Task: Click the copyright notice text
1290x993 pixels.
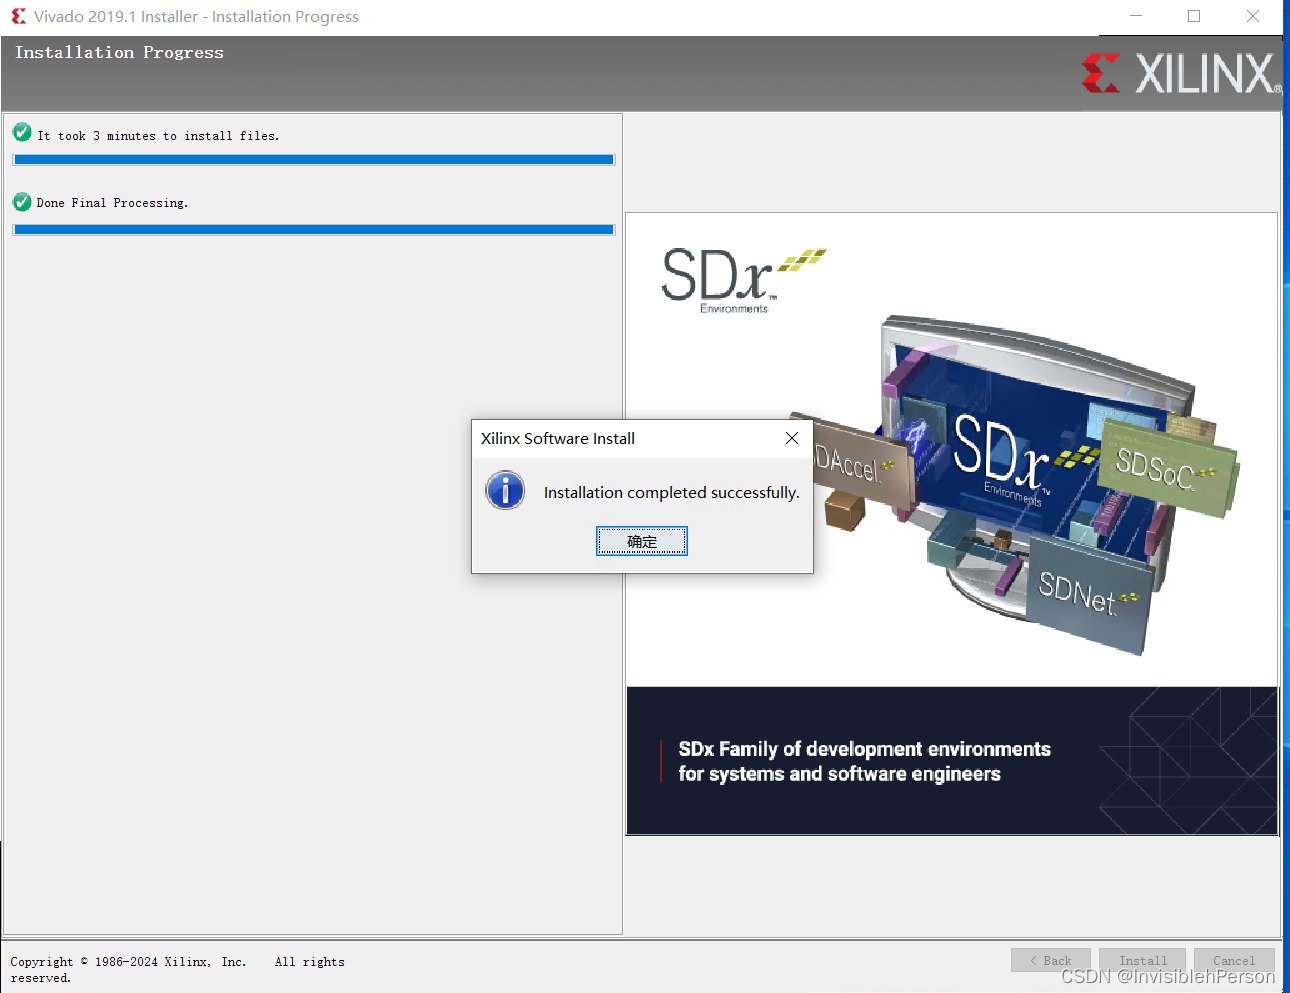Action: [x=178, y=969]
